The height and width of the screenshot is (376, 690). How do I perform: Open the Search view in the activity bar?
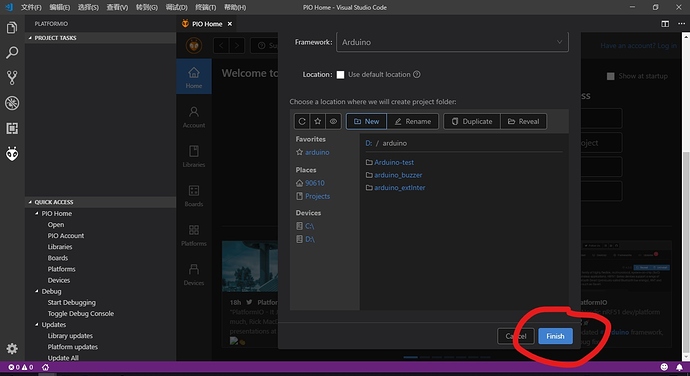[x=12, y=53]
